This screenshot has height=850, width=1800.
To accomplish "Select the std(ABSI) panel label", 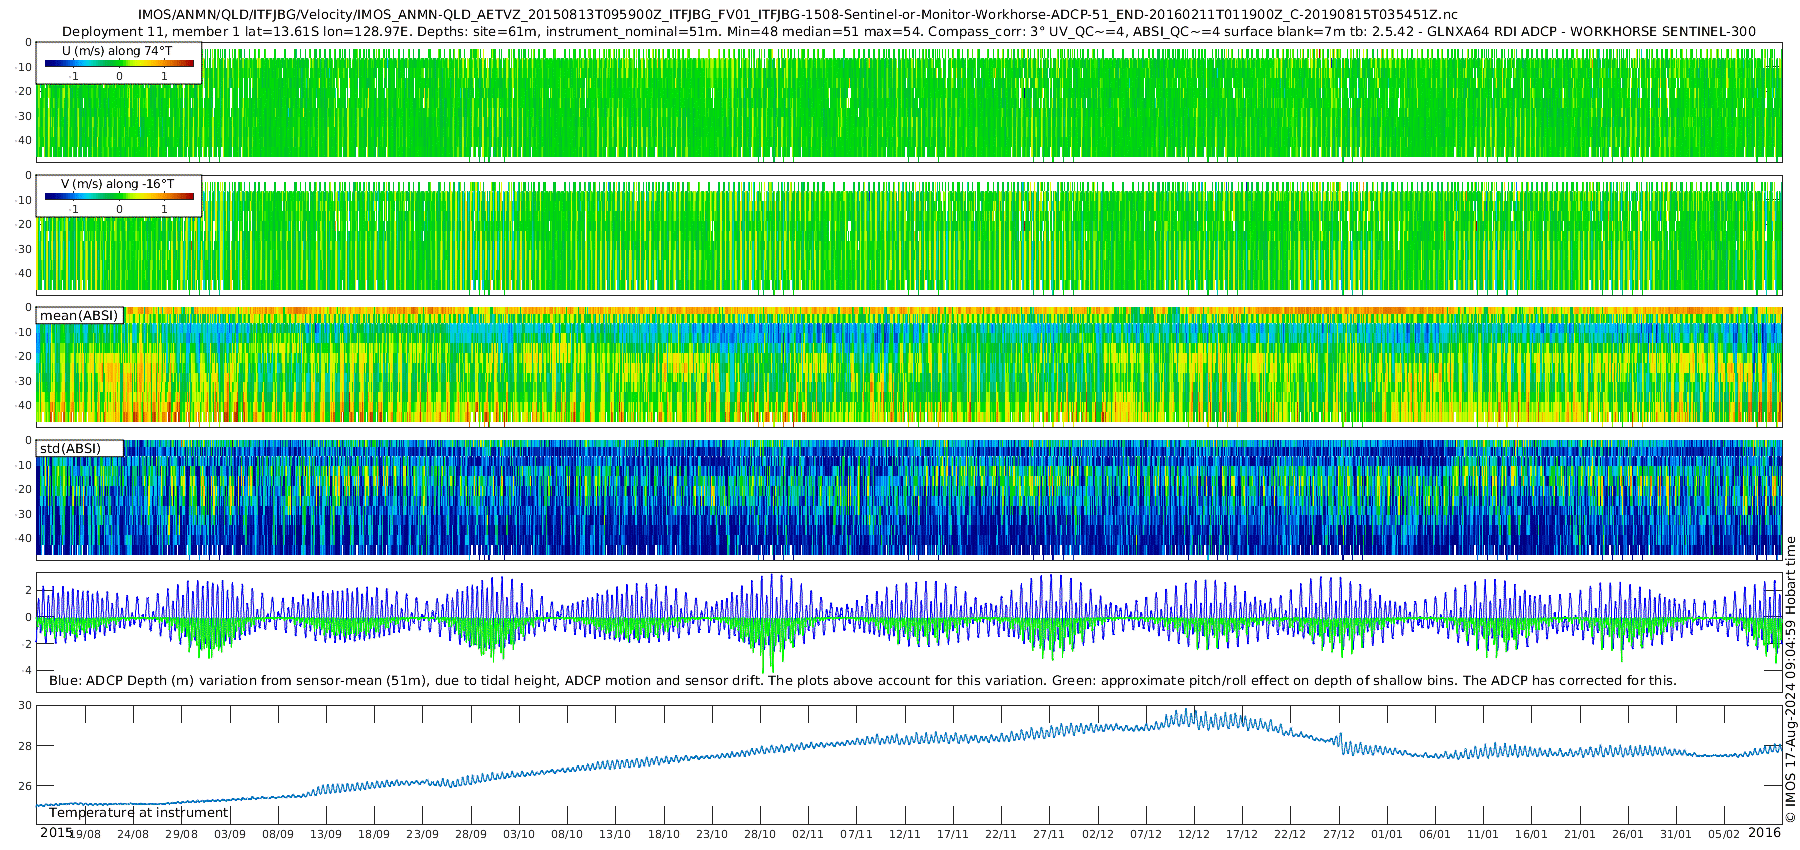I will point(79,448).
